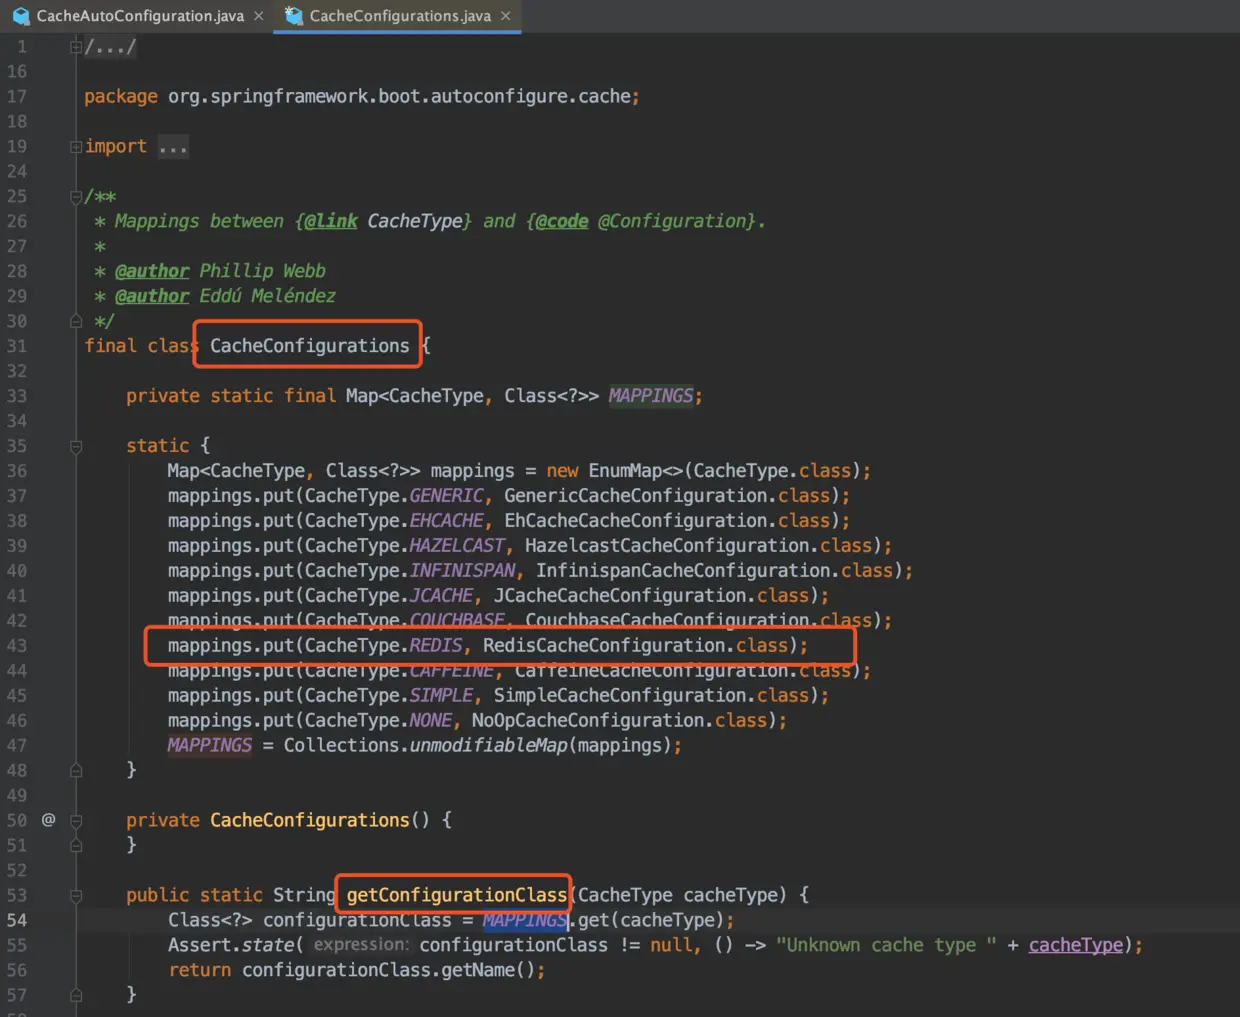Open the @link tag in Javadoc

click(331, 221)
